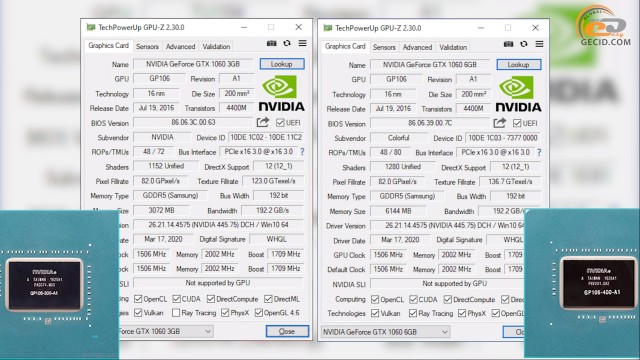Click the 1280 Unified shaders value
The width and height of the screenshot is (640, 360).
[x=403, y=167]
